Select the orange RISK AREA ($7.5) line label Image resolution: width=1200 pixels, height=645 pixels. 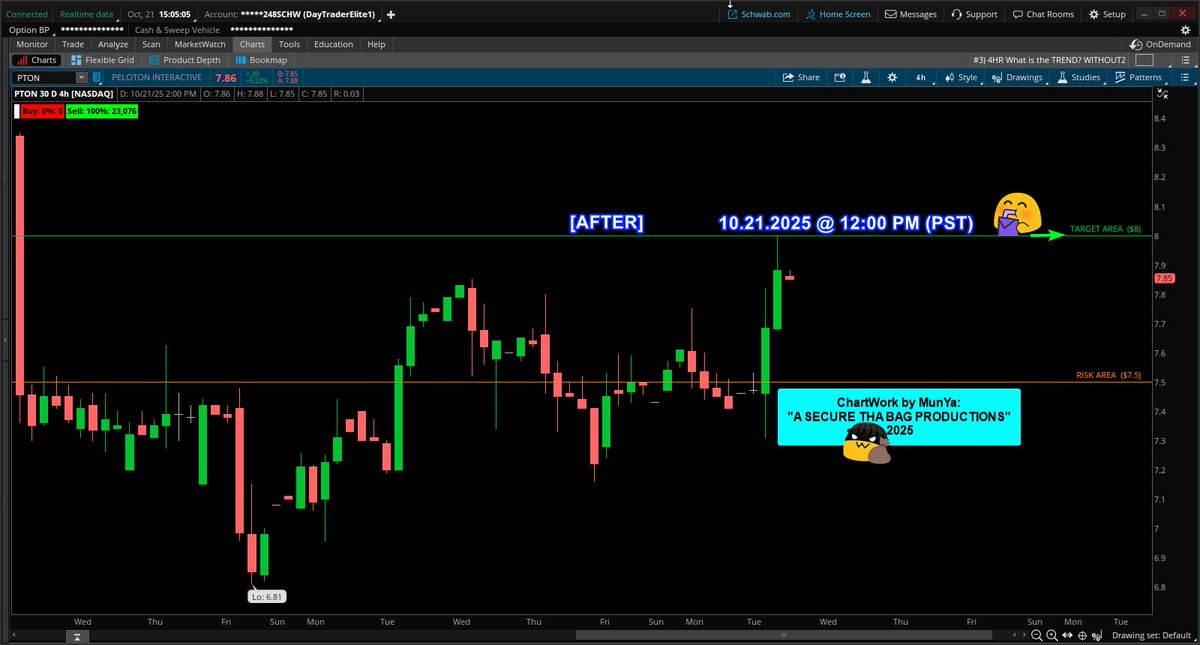point(1109,375)
